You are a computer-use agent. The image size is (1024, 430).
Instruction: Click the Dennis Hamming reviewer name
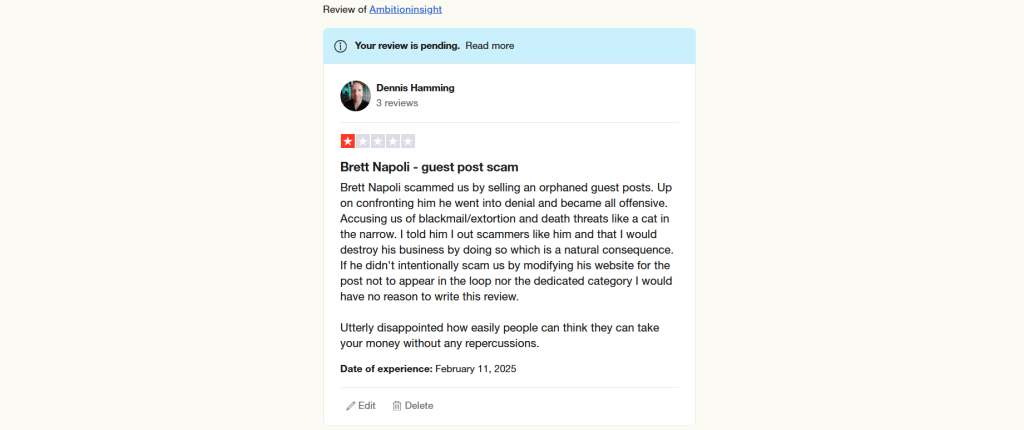[x=415, y=88]
